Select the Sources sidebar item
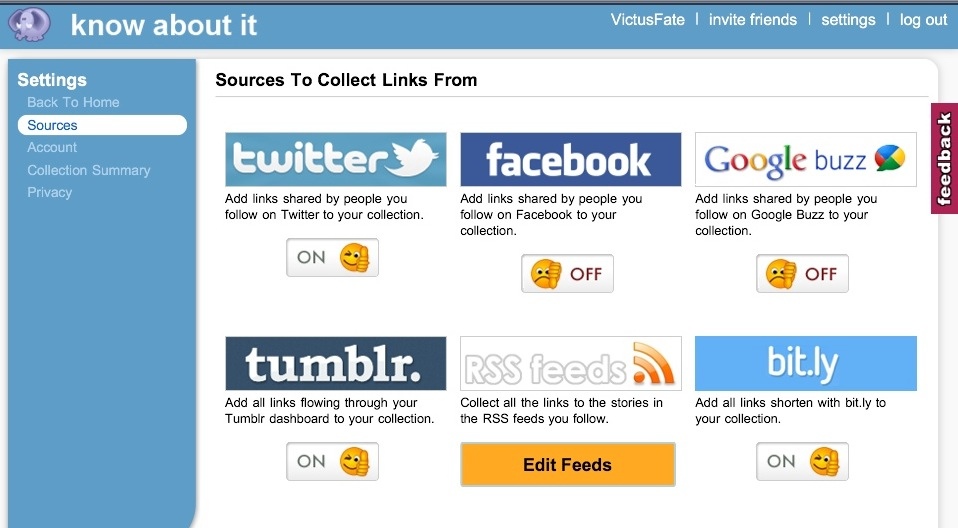This screenshot has height=528, width=958. (102, 125)
